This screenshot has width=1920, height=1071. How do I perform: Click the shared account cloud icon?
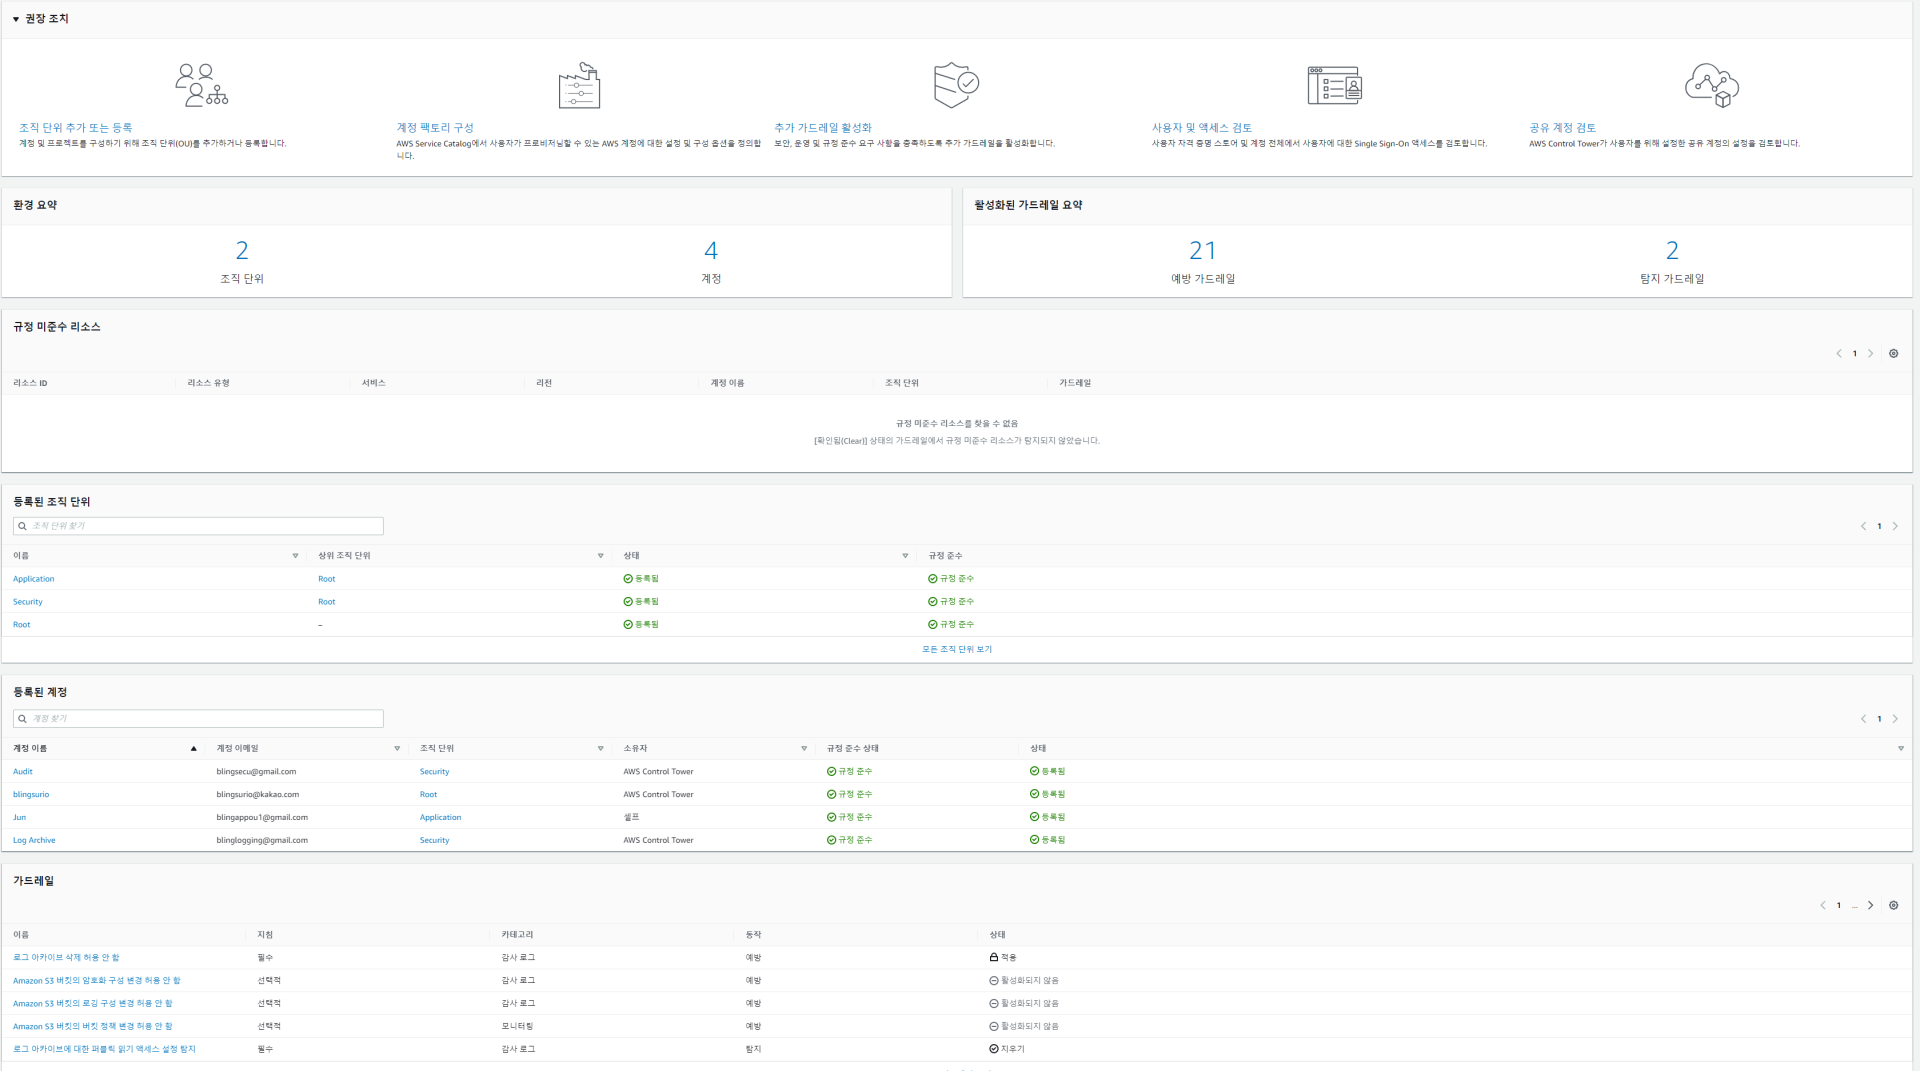(x=1711, y=85)
